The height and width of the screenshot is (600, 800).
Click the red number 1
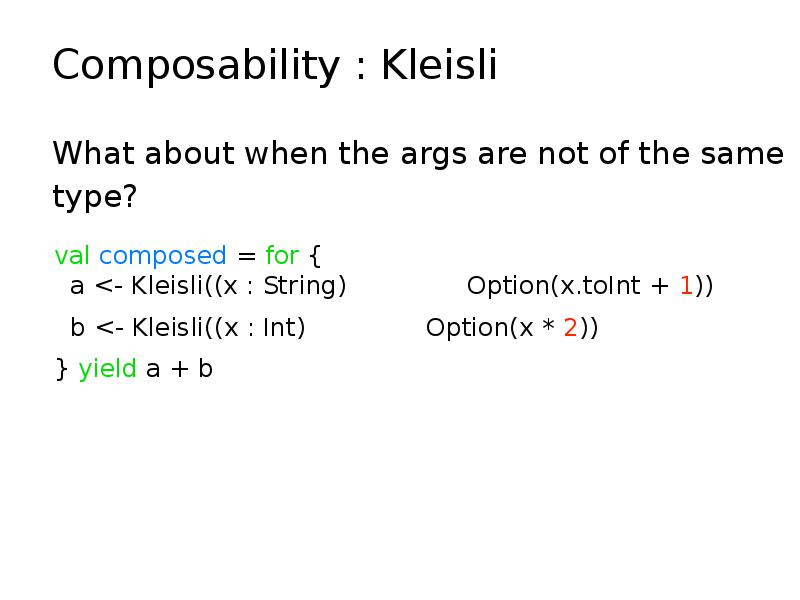pyautogui.click(x=686, y=286)
